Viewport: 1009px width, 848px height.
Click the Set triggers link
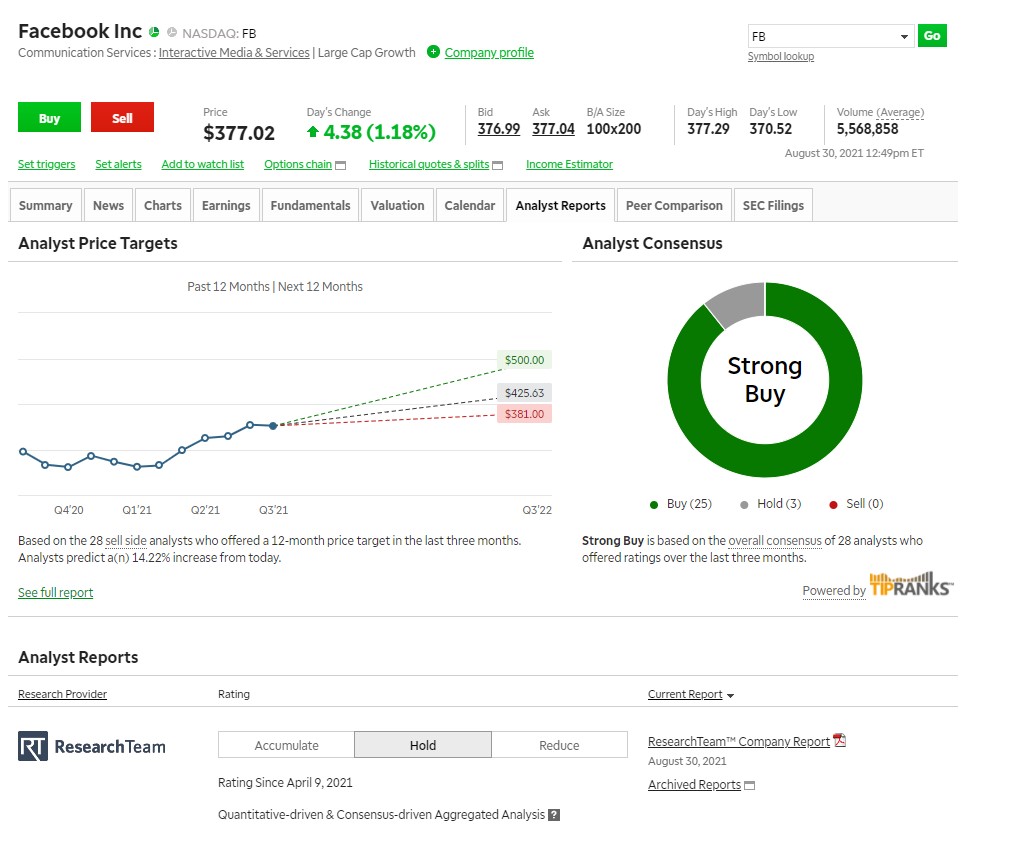46,164
